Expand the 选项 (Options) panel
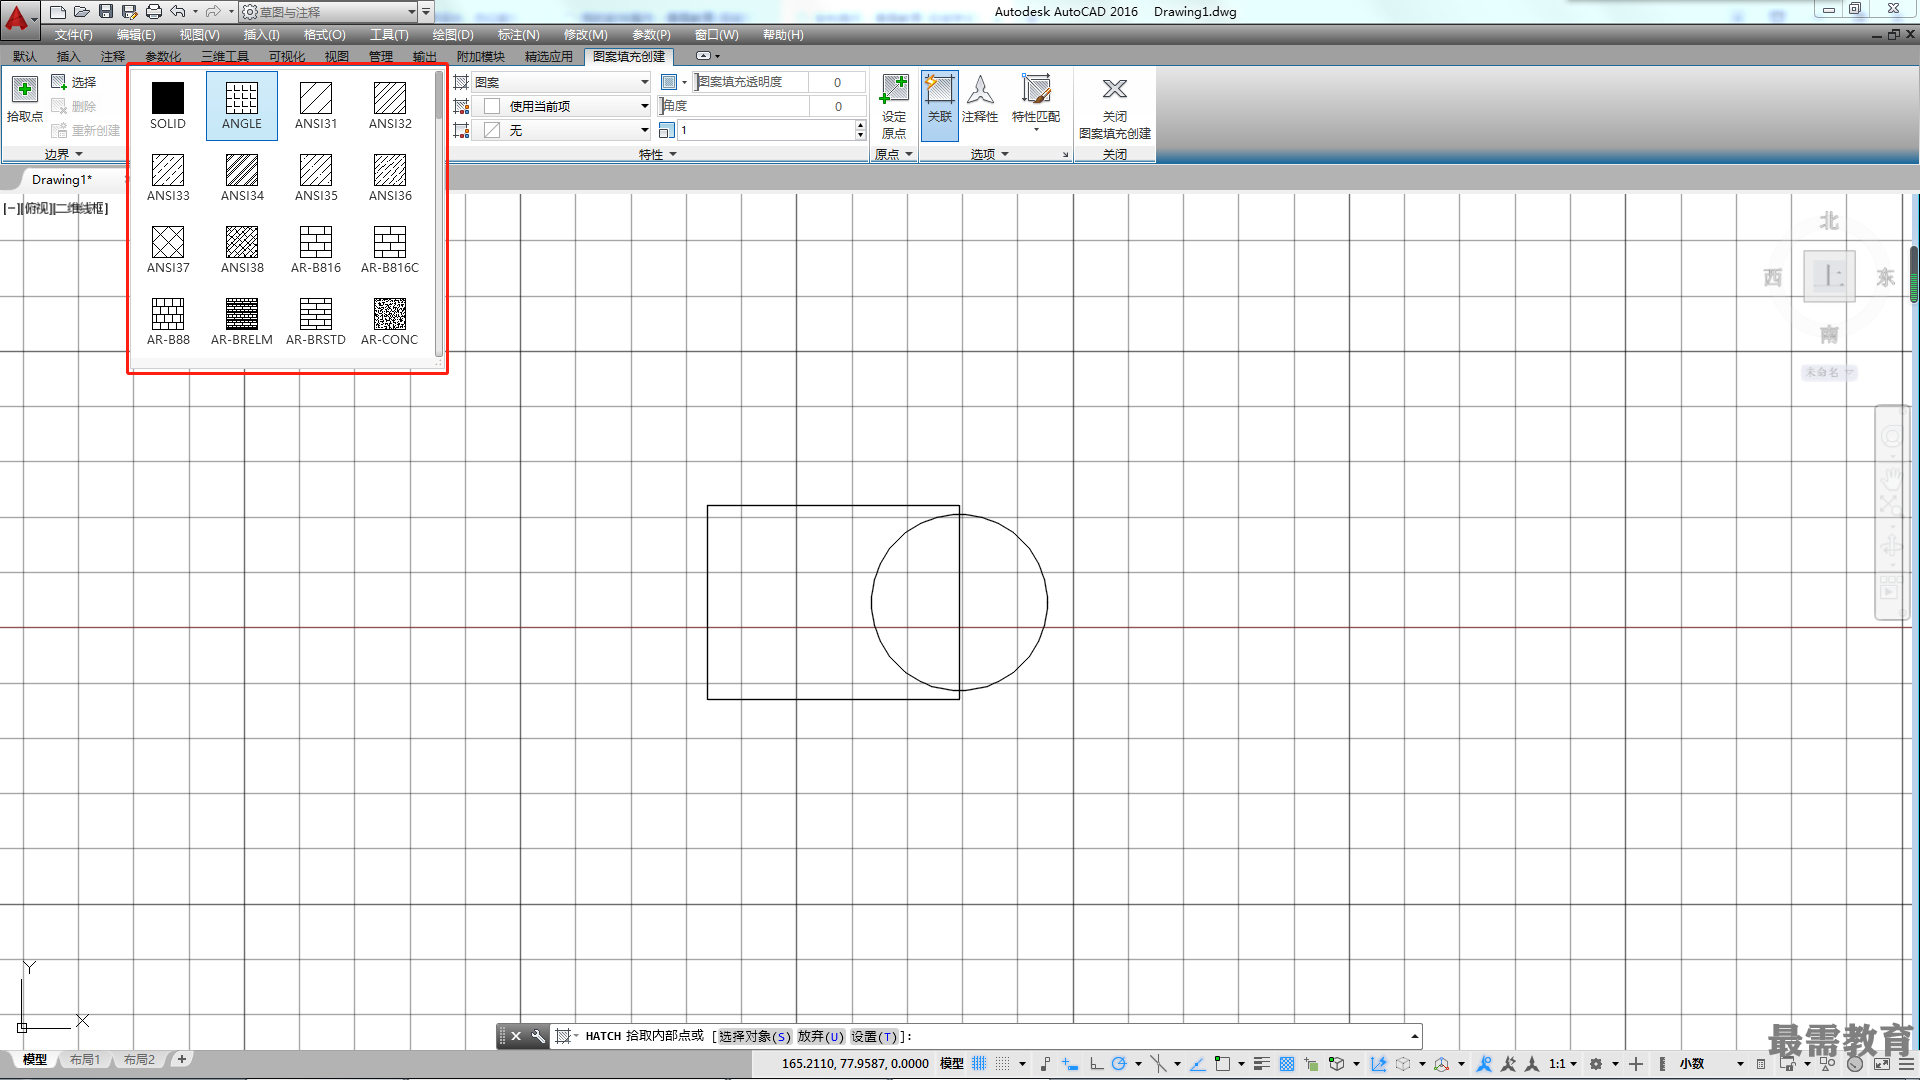The height and width of the screenshot is (1080, 1920). 990,154
